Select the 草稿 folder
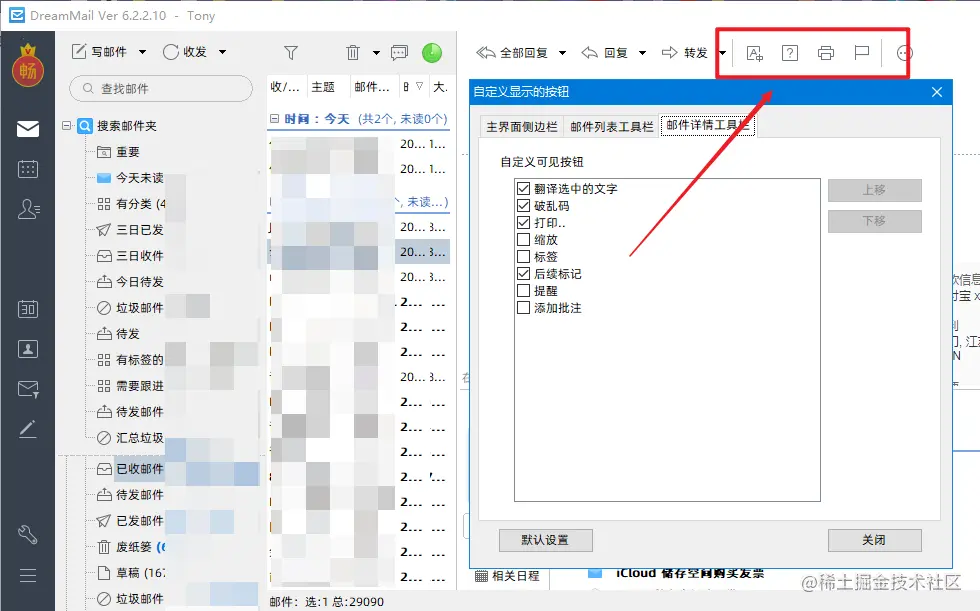The height and width of the screenshot is (611, 980). pyautogui.click(x=131, y=573)
